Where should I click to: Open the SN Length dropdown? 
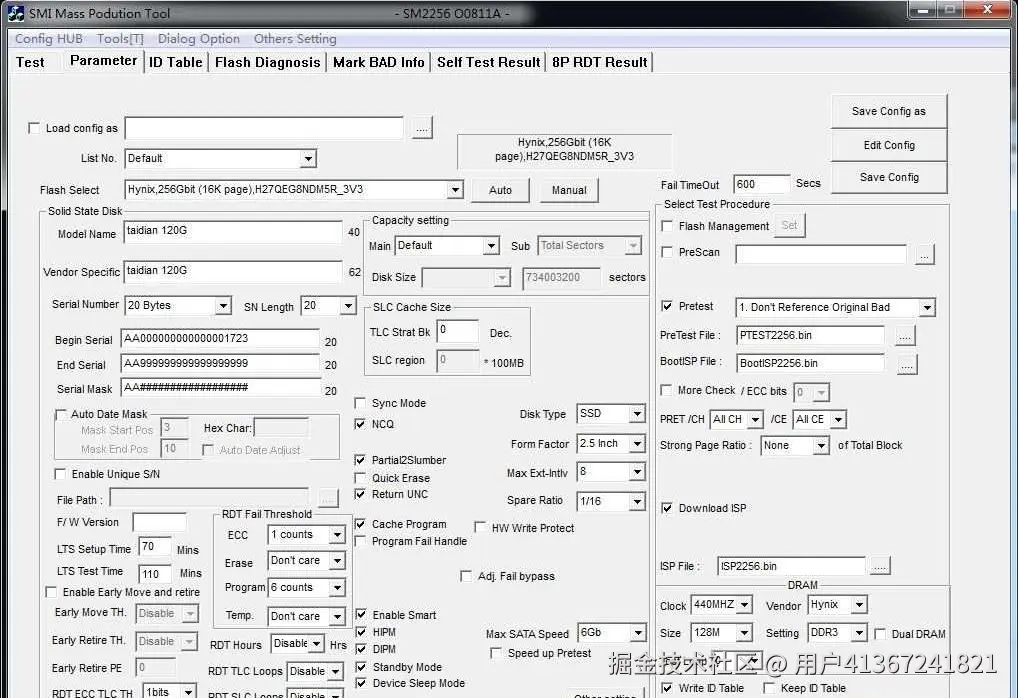(328, 305)
